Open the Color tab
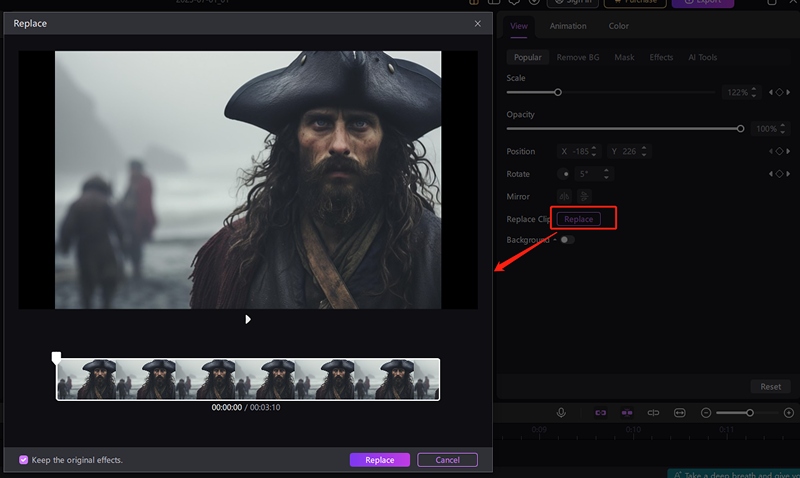 [618, 26]
